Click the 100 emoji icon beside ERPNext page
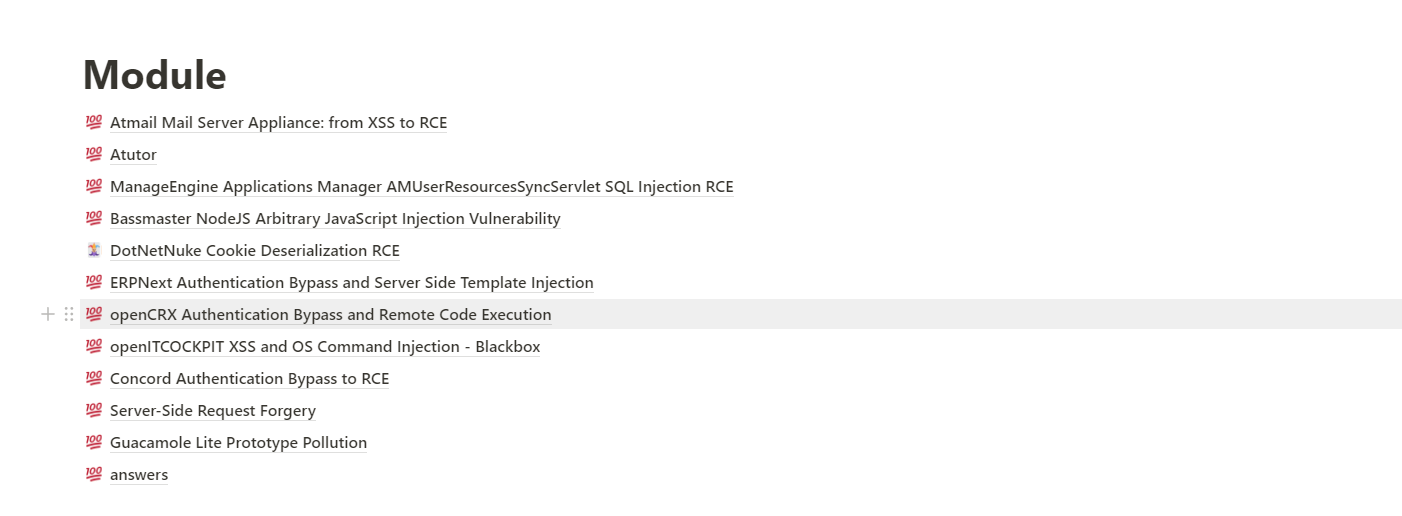The image size is (1402, 516). click(94, 283)
